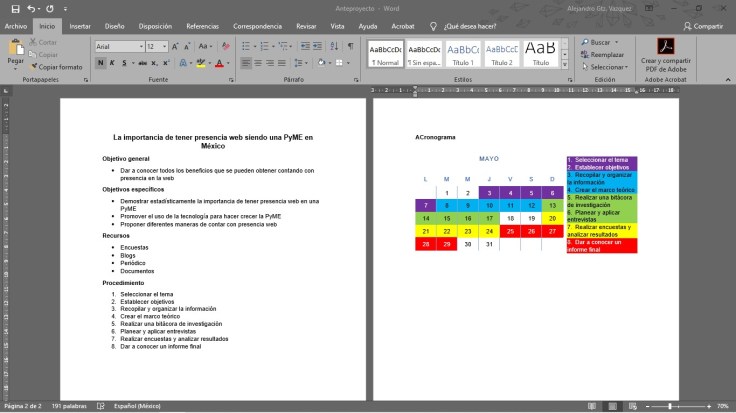Screen dimensions: 736x413
Task: Increase font size with the larger A icon
Action: click(x=175, y=46)
